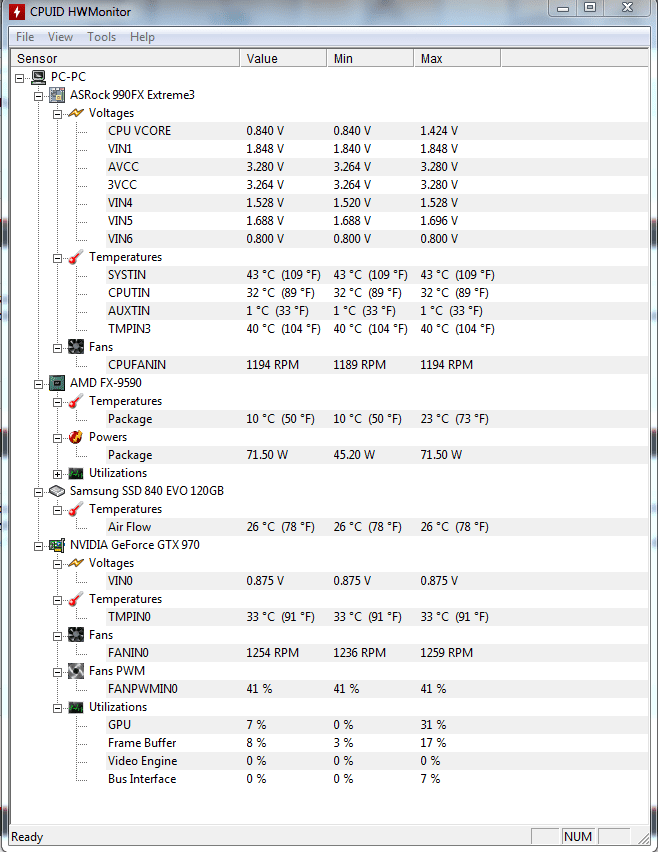
Task: Collapse the NVIDIA GeForce GTX 970 node
Action: pyautogui.click(x=39, y=546)
